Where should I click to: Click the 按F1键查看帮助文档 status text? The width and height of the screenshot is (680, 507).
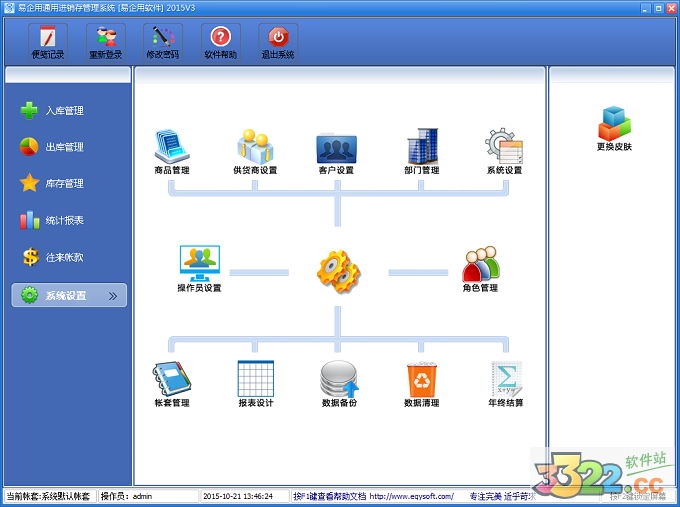pos(330,496)
